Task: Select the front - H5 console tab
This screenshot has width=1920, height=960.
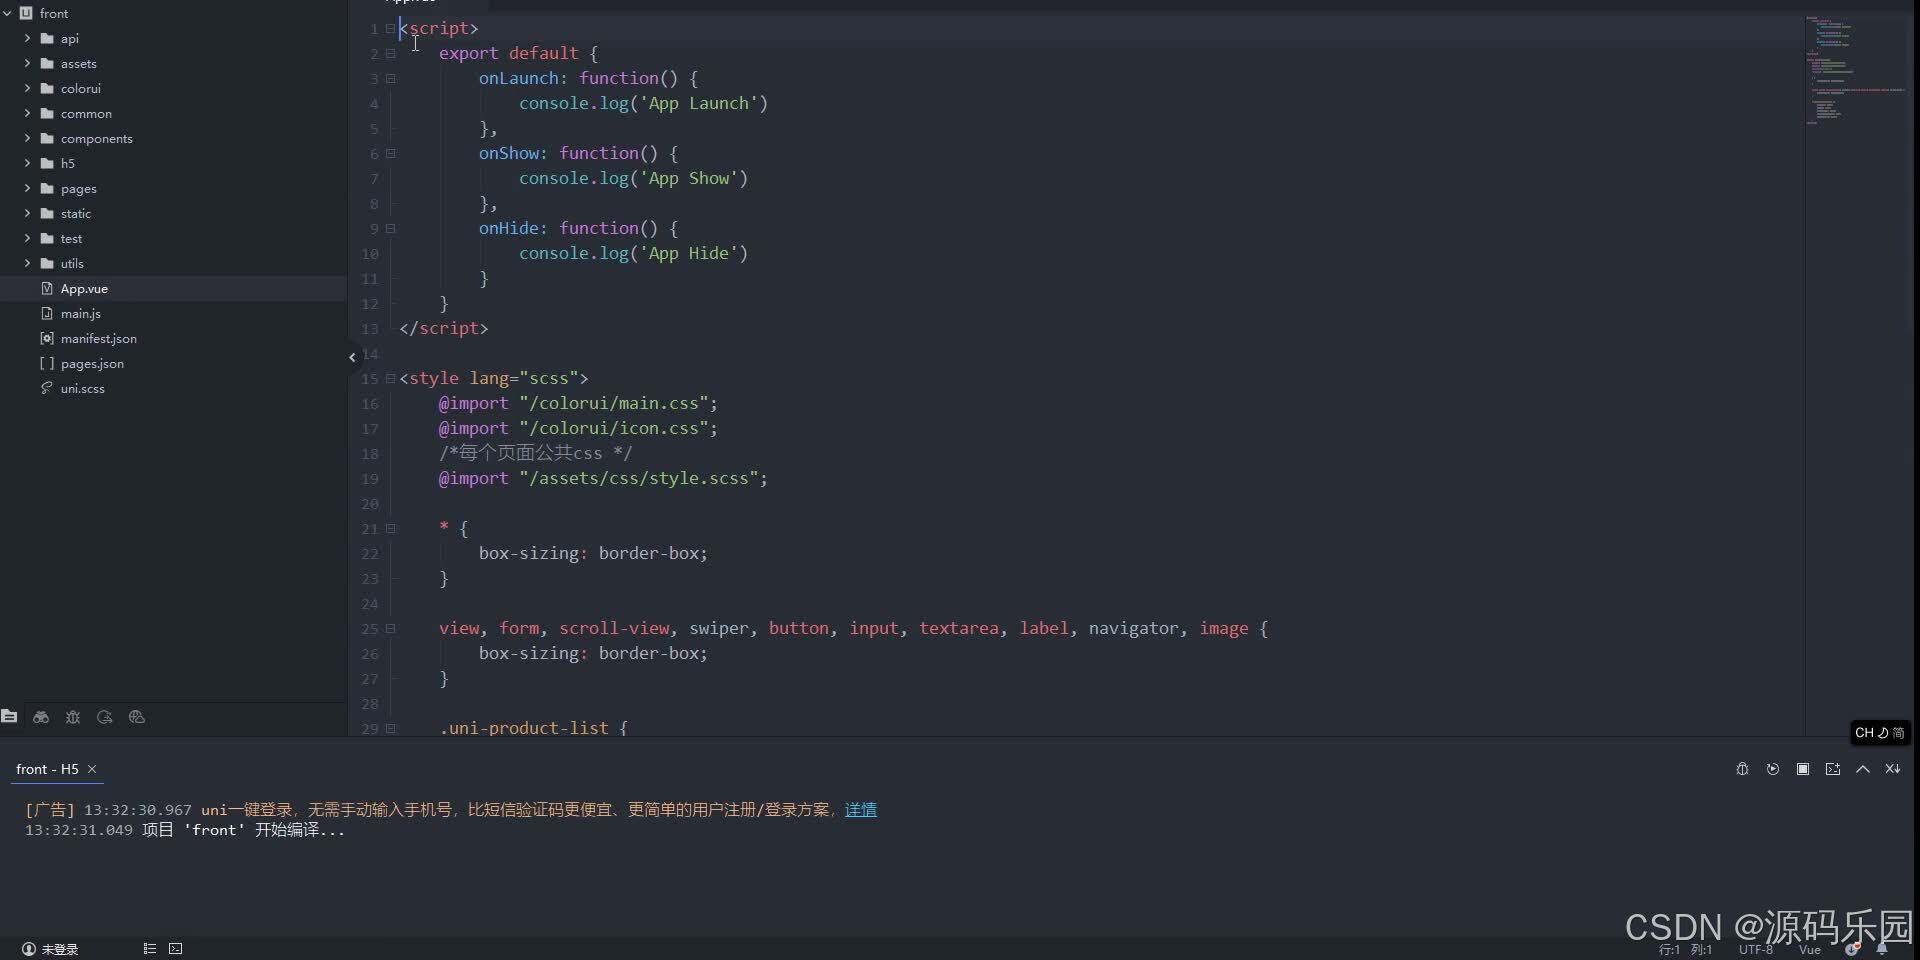Action: point(46,768)
